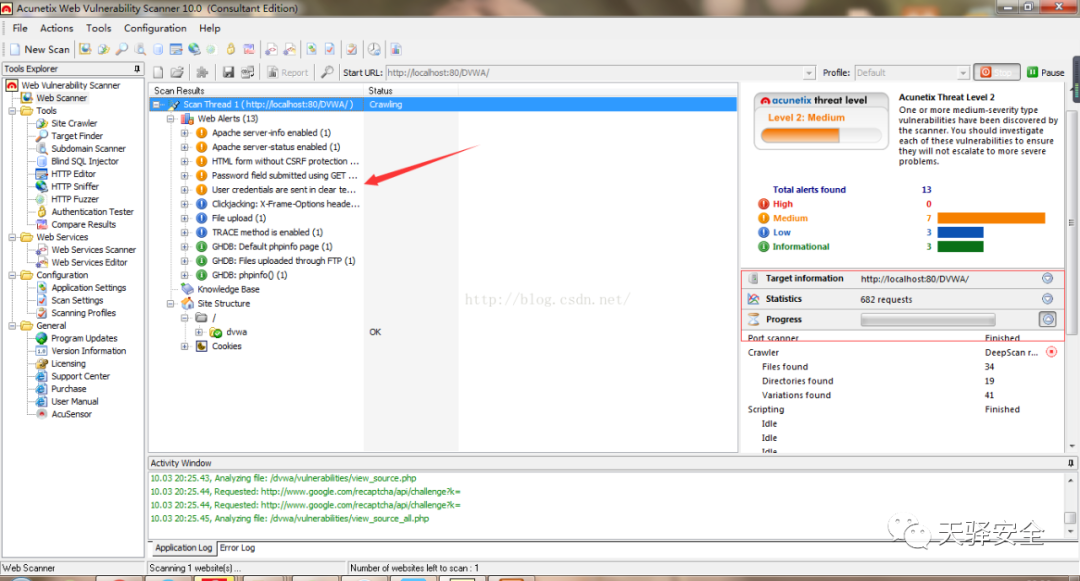Select Program Updates in Tools Explorer
The image size is (1080, 581).
coord(84,338)
